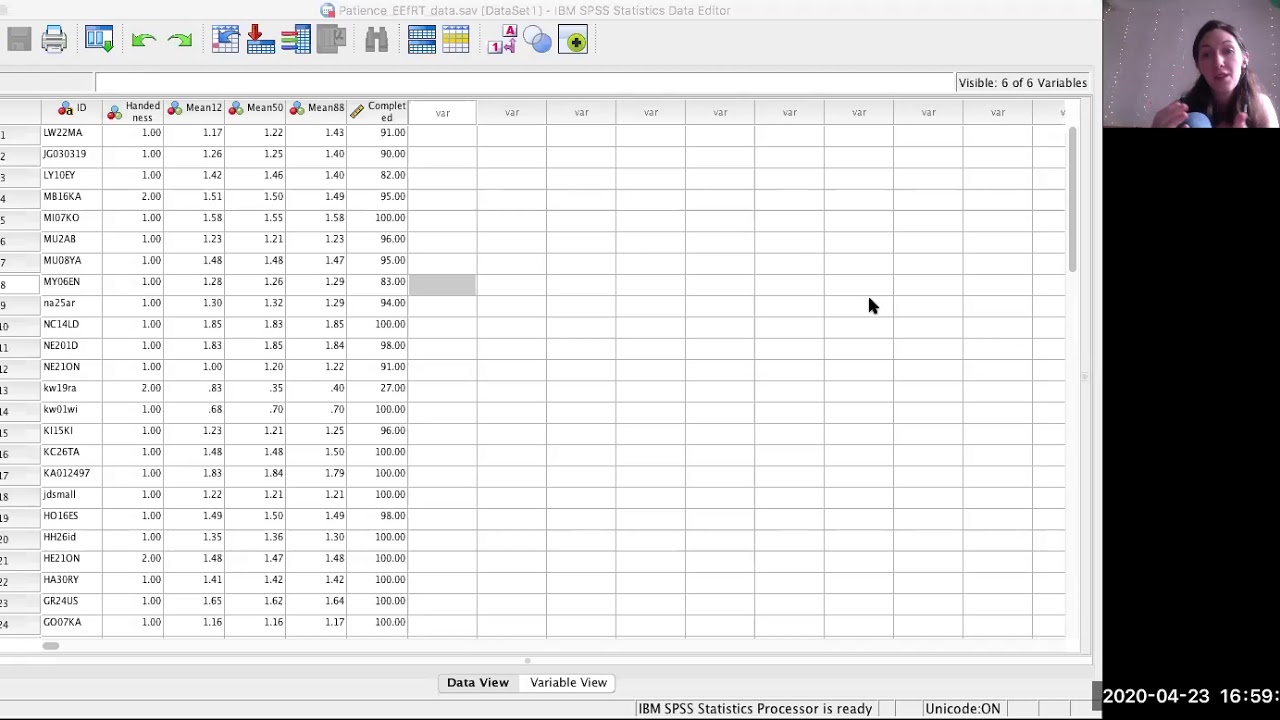1280x720 pixels.
Task: Toggle Value Labels icon with A and 1
Action: tap(501, 40)
